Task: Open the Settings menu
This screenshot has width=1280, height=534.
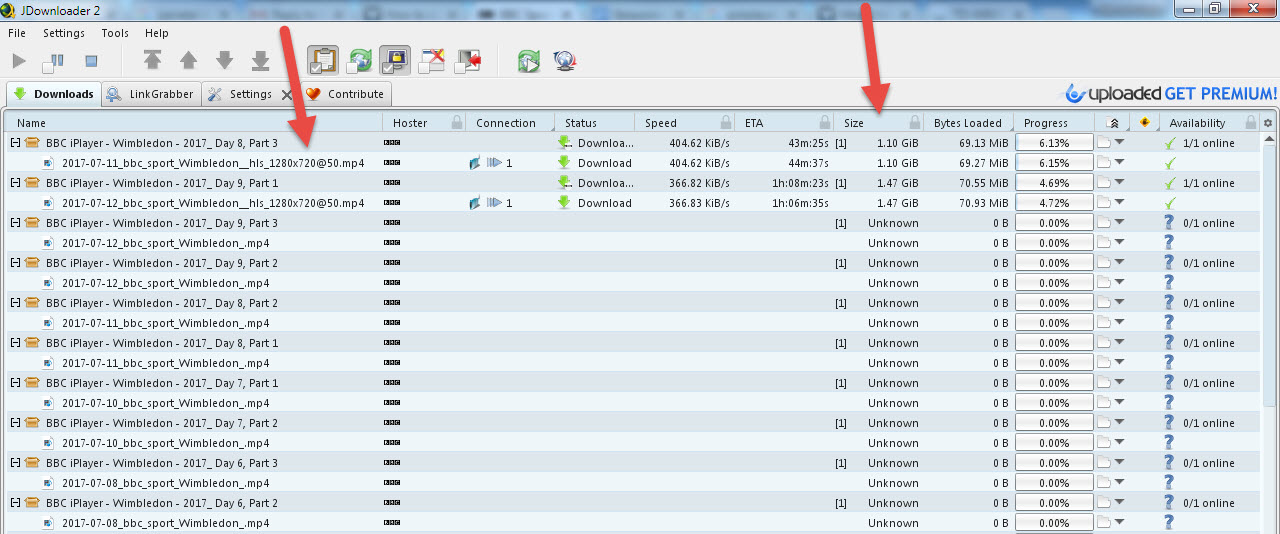Action: tap(64, 33)
